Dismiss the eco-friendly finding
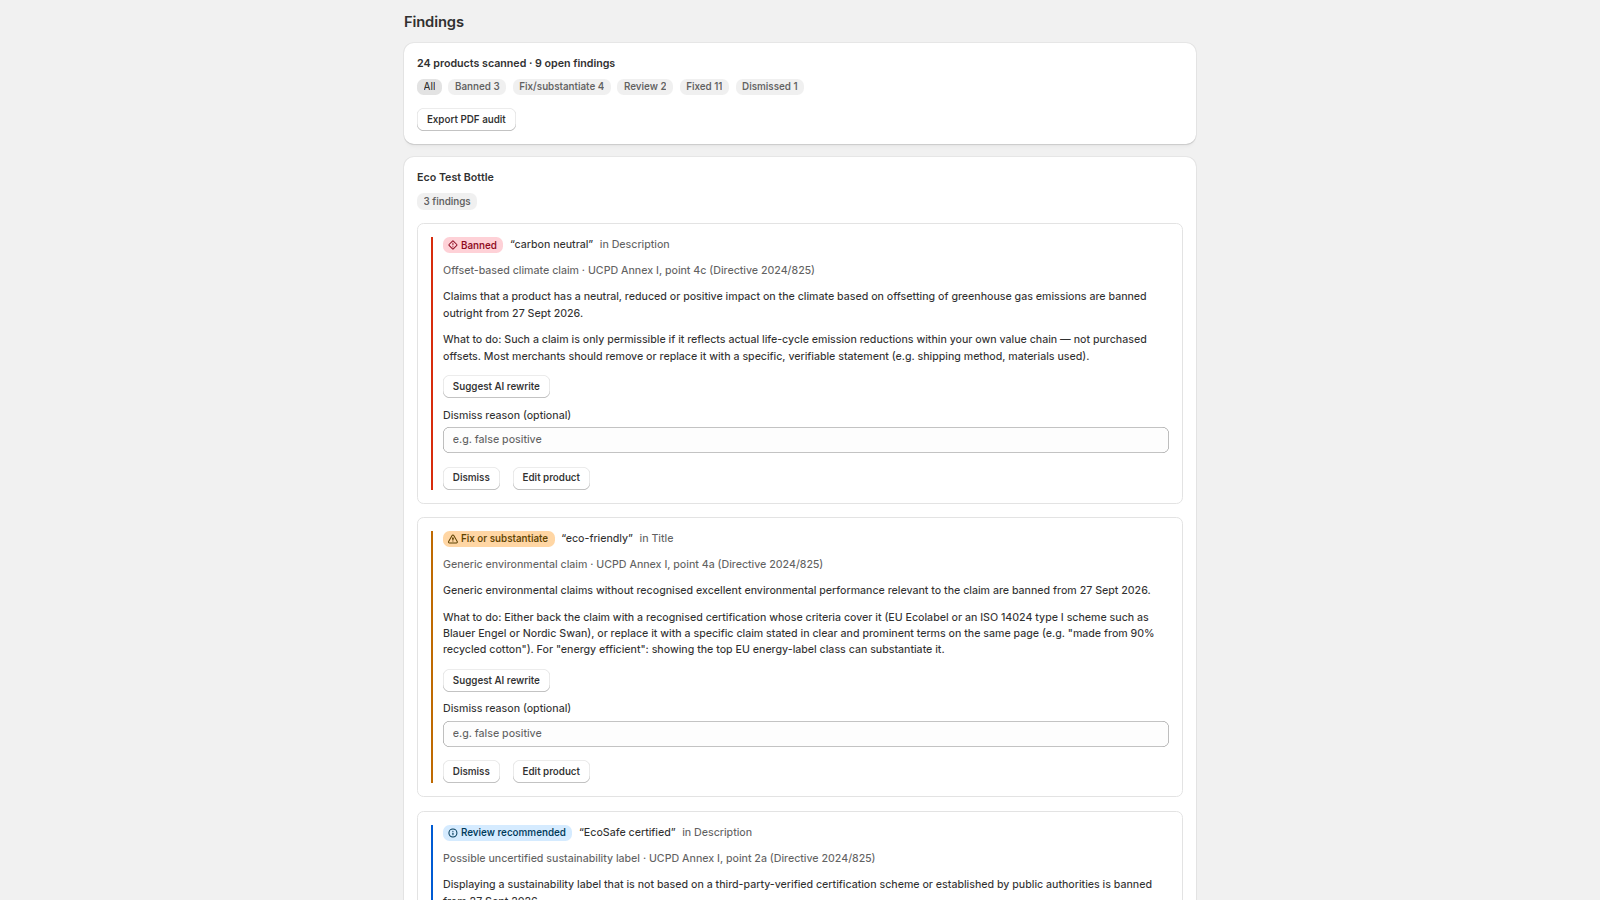The width and height of the screenshot is (1600, 900). point(471,772)
